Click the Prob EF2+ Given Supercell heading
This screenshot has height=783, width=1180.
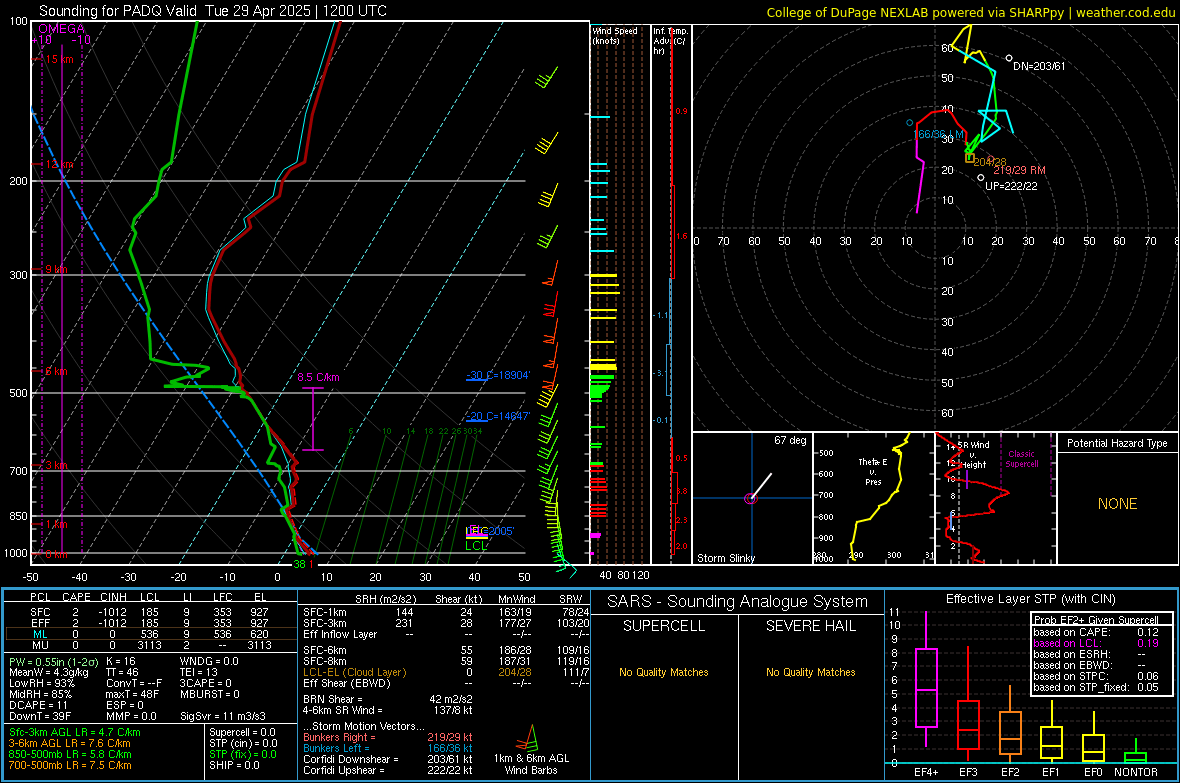(x=1096, y=620)
